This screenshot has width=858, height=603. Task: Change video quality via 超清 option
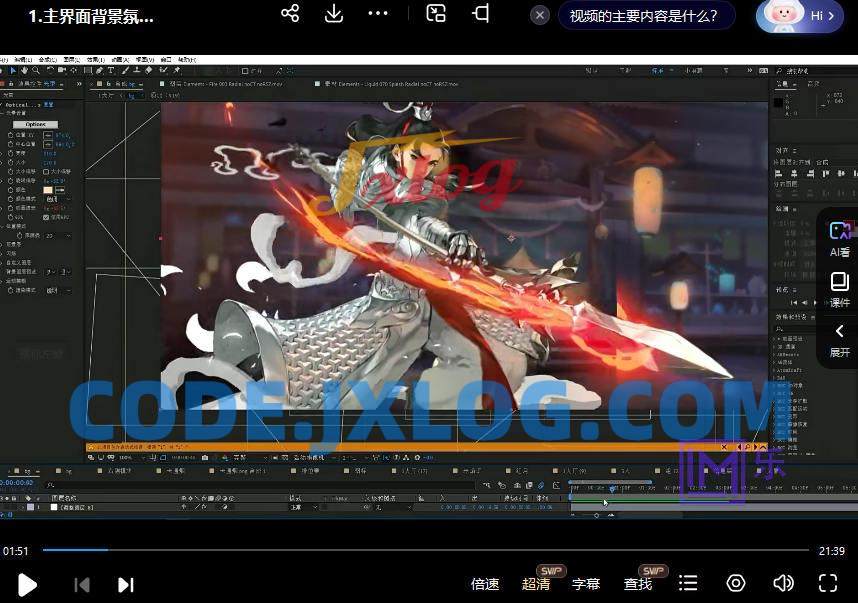(x=536, y=584)
